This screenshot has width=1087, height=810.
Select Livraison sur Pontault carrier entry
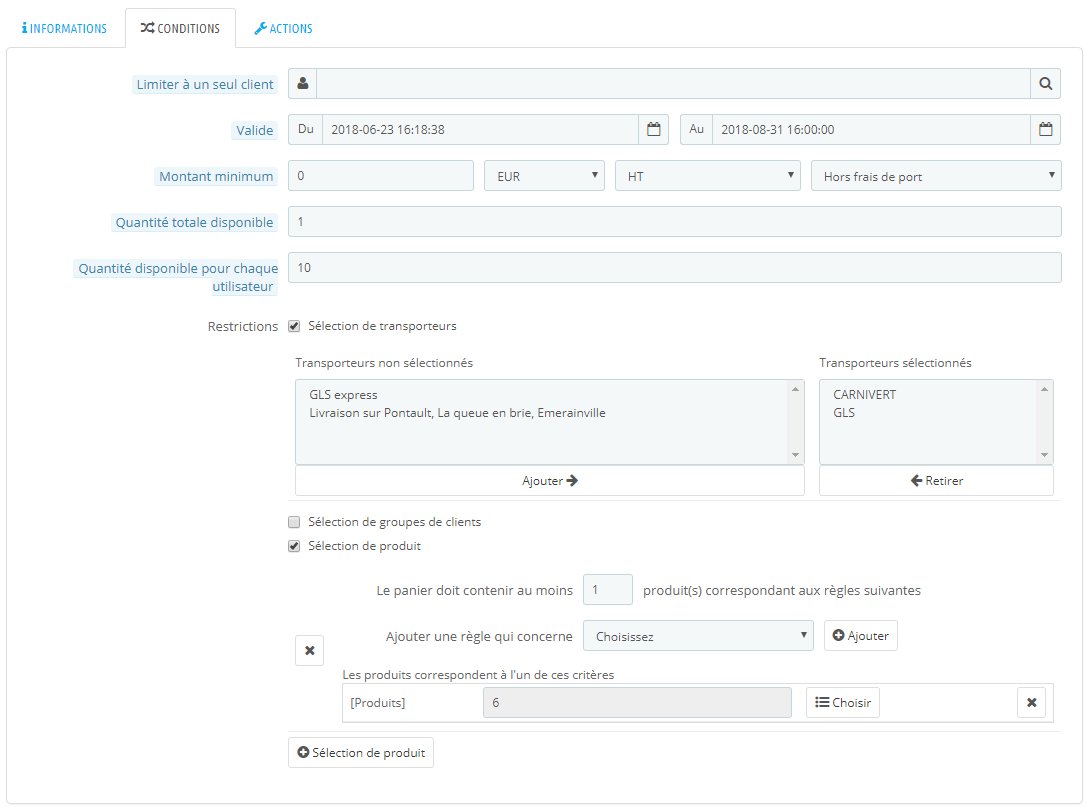458,413
